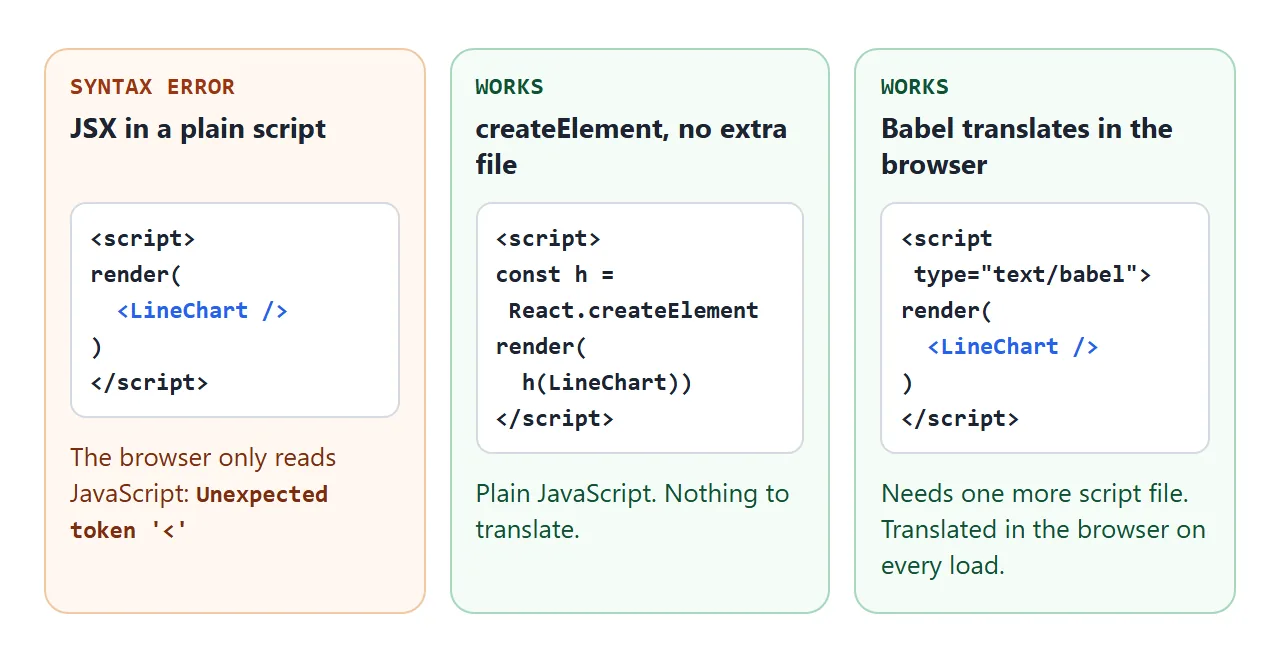Viewport: 1280px width, 666px height.
Task: Select blue "<LineChart />" in the Babel card
Action: click(x=1013, y=347)
